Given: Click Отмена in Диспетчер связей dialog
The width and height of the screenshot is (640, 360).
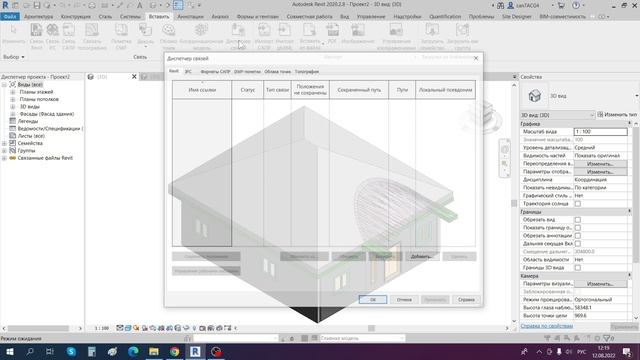Looking at the screenshot, I should [x=404, y=300].
